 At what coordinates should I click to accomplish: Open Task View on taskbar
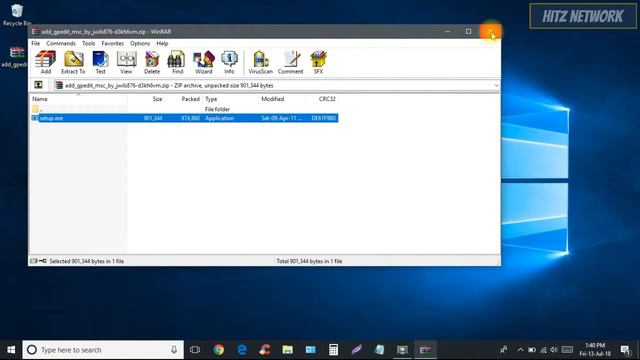pyautogui.click(x=195, y=350)
